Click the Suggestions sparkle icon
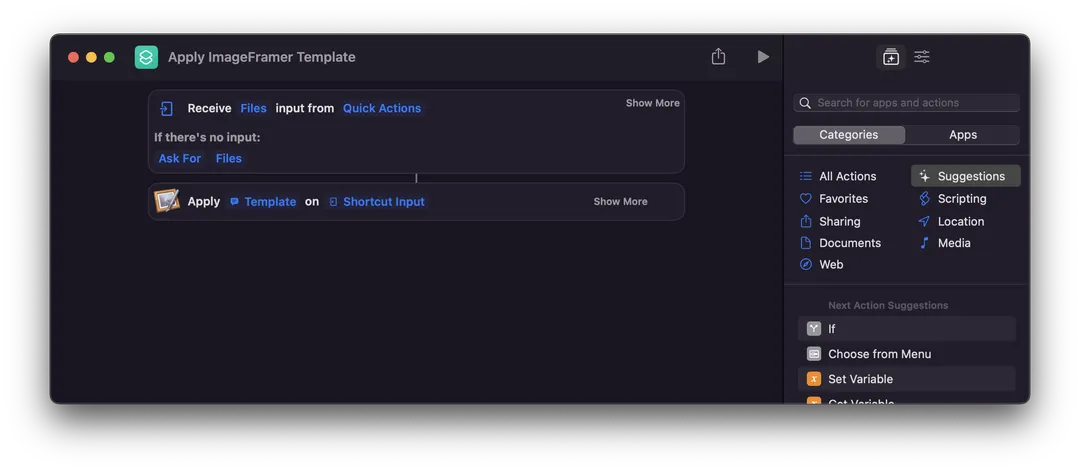Screen dimensions: 1080x470 924,176
